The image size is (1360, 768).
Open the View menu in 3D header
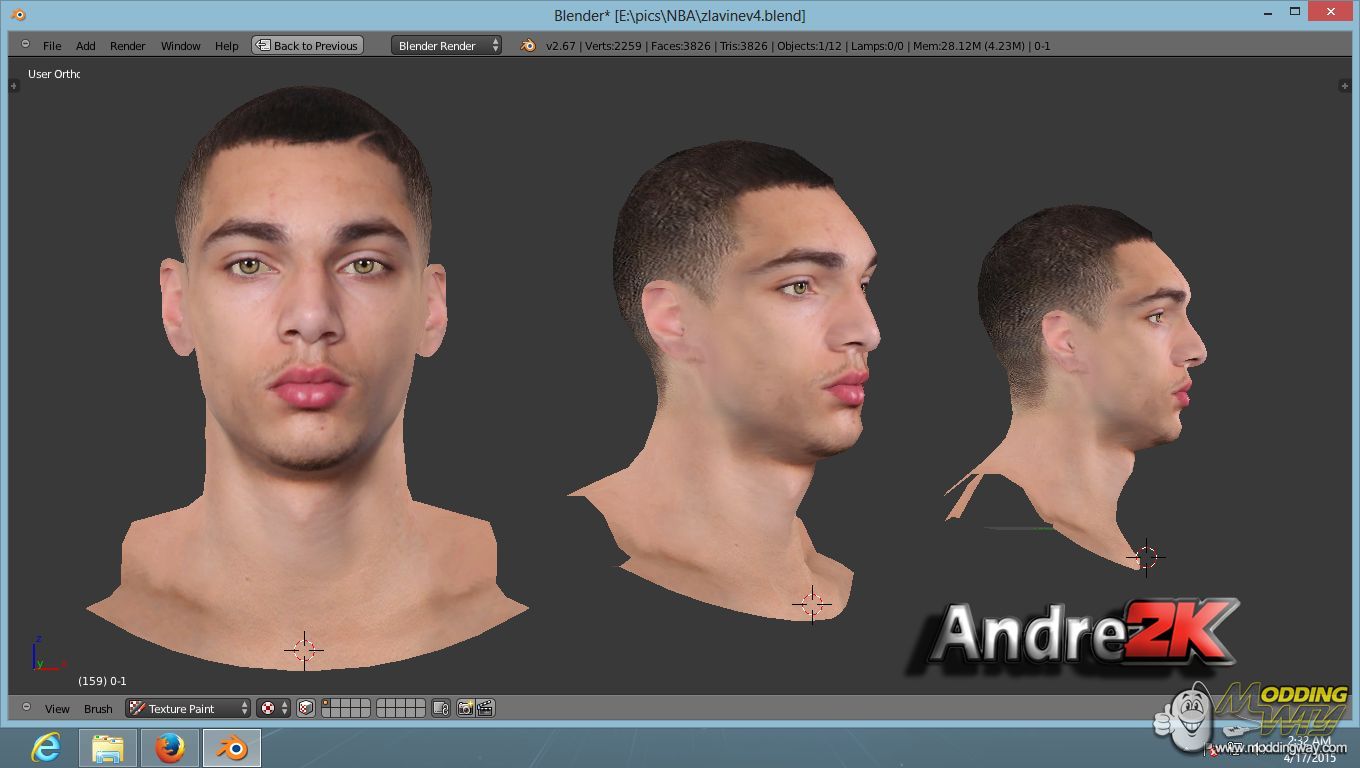tap(57, 709)
